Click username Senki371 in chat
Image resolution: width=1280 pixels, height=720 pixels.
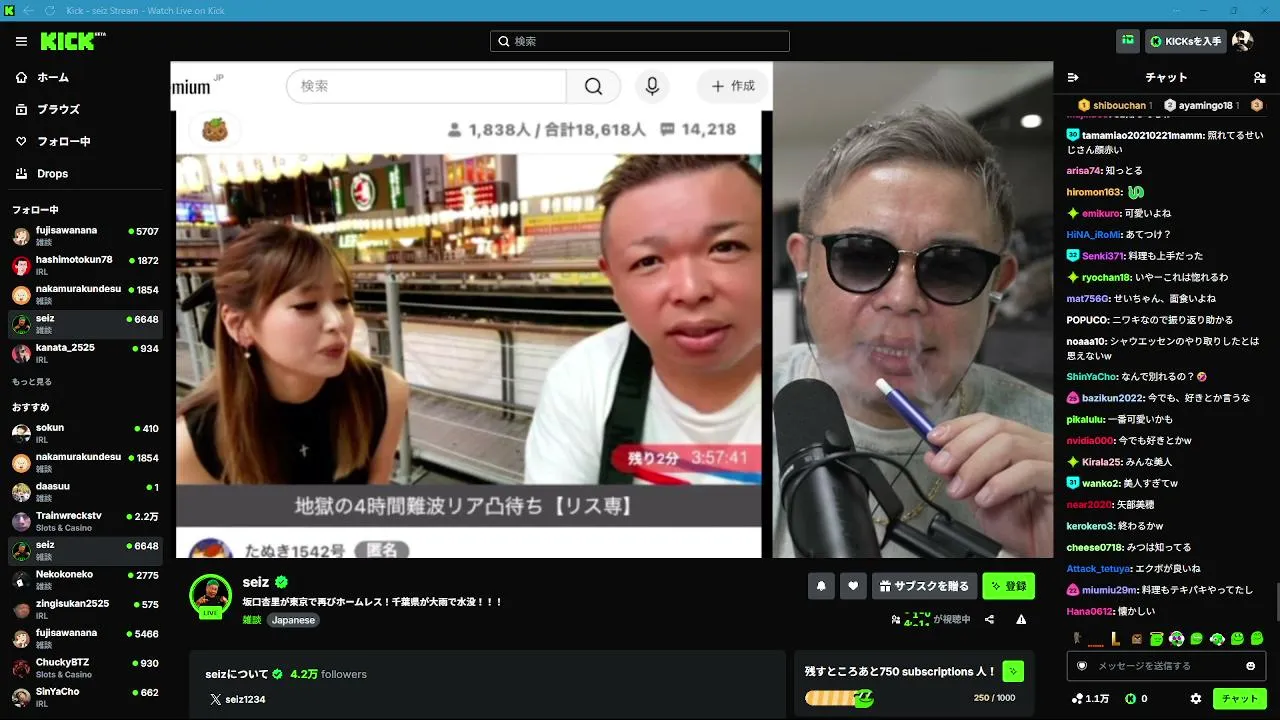1103,256
